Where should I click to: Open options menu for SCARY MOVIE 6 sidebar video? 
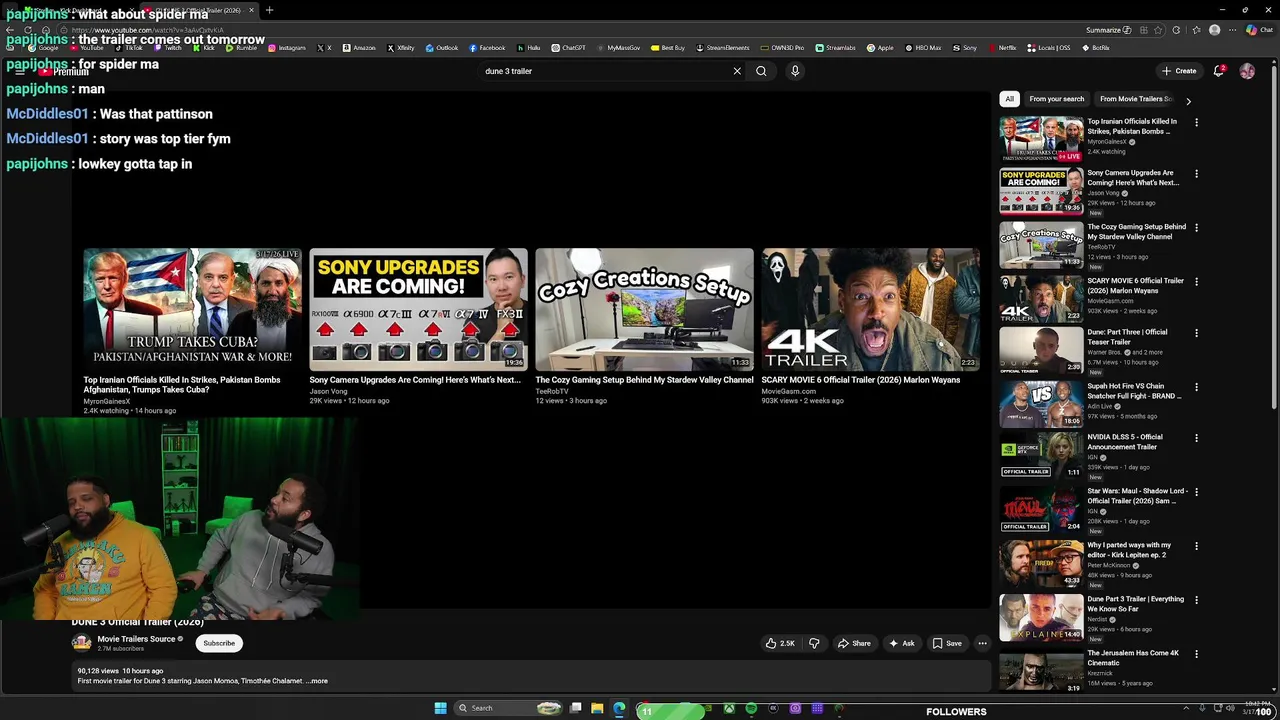pos(1196,282)
